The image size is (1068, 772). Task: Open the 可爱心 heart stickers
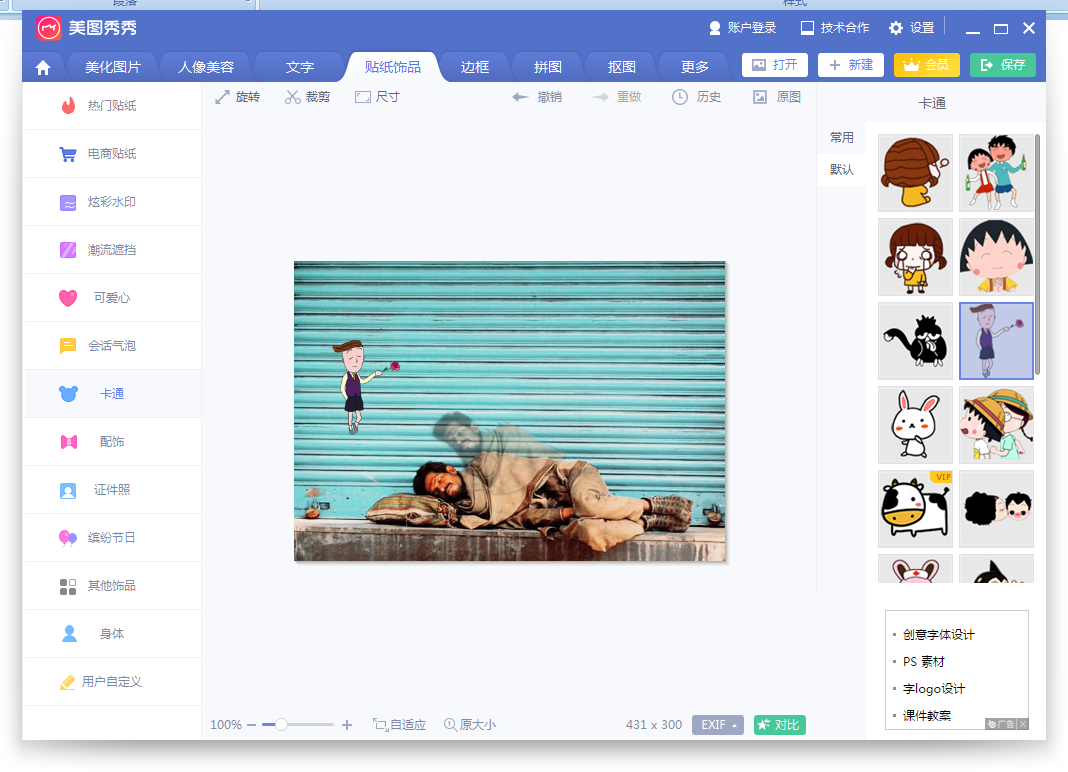pos(112,298)
